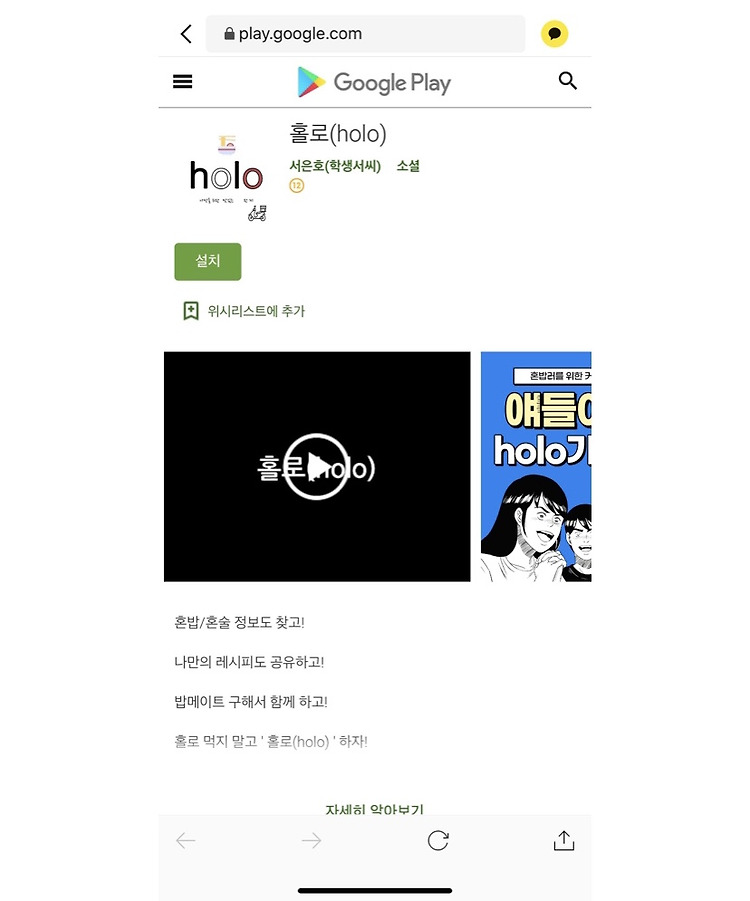Open the share sheet icon
The height and width of the screenshot is (901, 750).
pos(564,840)
